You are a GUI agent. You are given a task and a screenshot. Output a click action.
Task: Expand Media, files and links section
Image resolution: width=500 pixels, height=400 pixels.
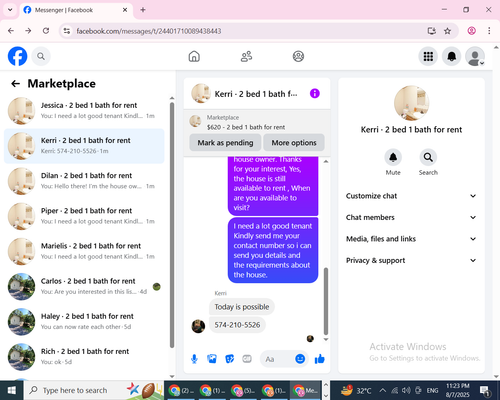pyautogui.click(x=411, y=239)
